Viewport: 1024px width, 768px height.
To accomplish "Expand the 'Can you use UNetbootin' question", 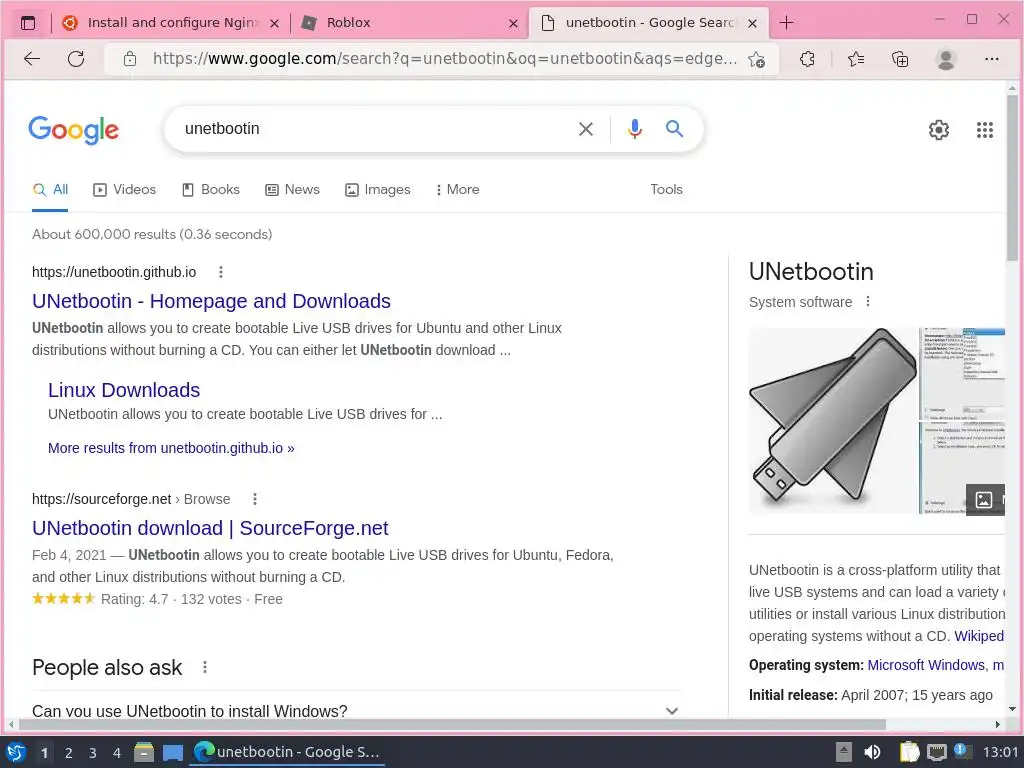I will [357, 710].
